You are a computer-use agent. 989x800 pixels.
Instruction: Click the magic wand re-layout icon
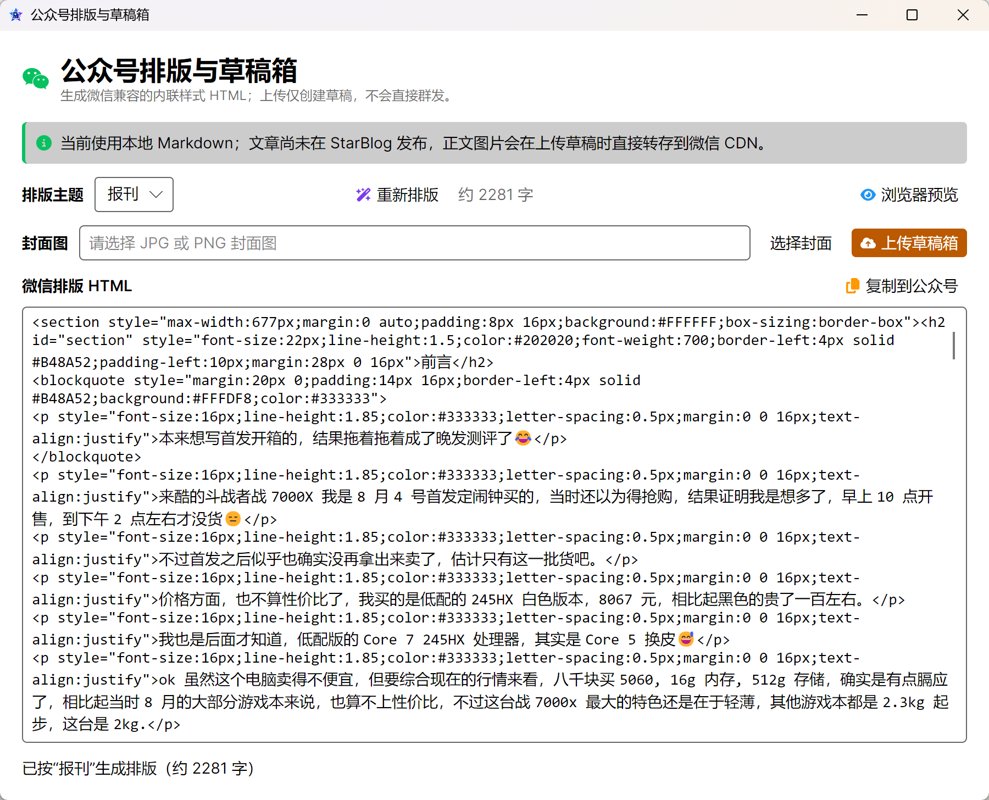pos(363,195)
